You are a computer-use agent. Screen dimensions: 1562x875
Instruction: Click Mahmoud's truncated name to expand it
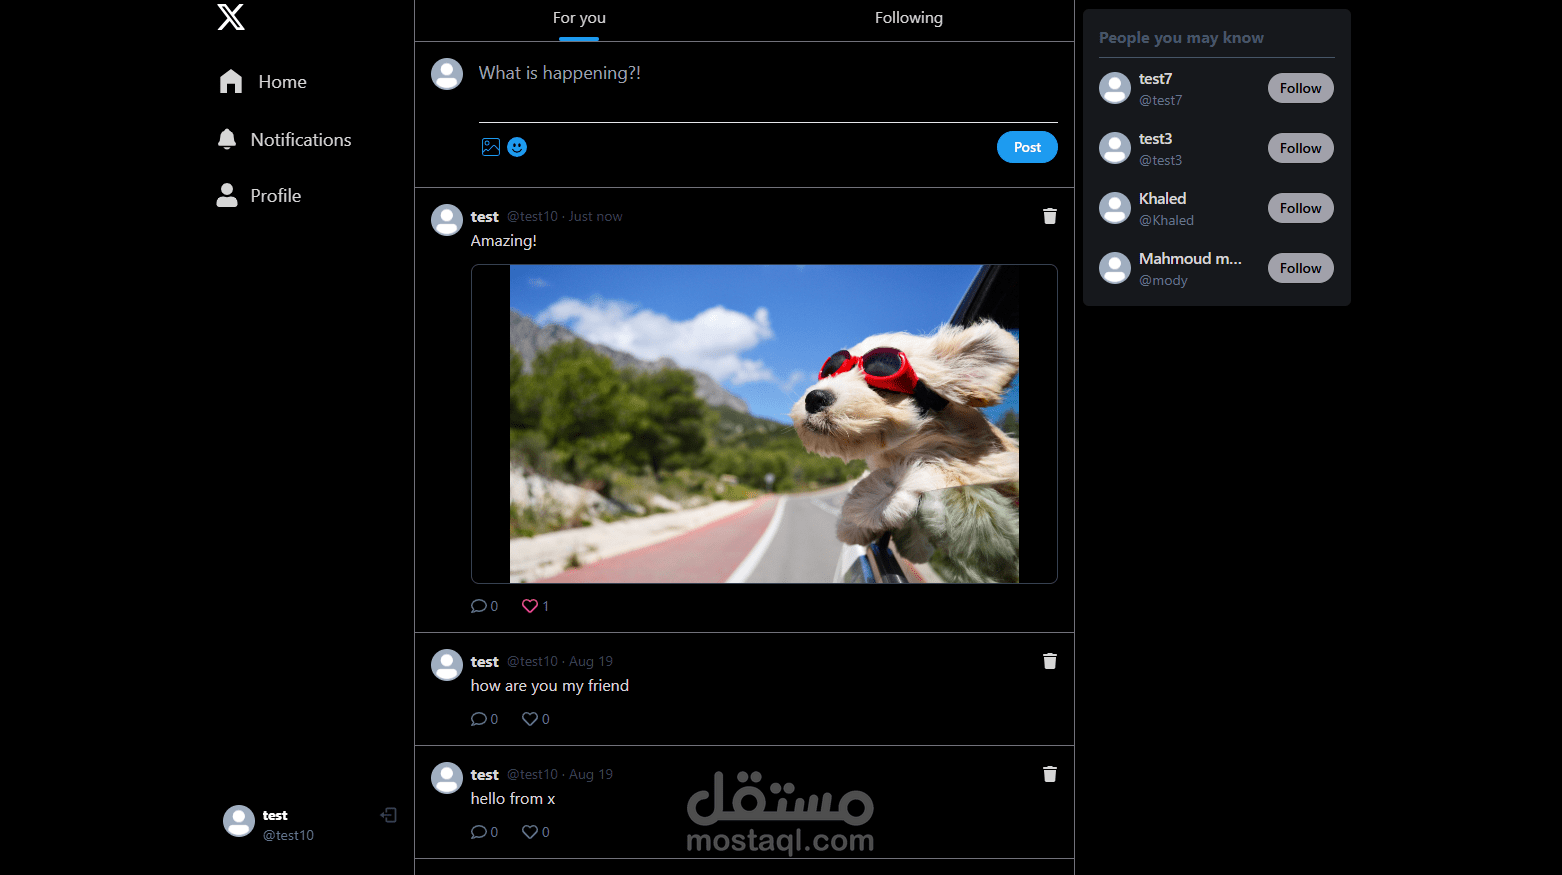[x=1190, y=258]
